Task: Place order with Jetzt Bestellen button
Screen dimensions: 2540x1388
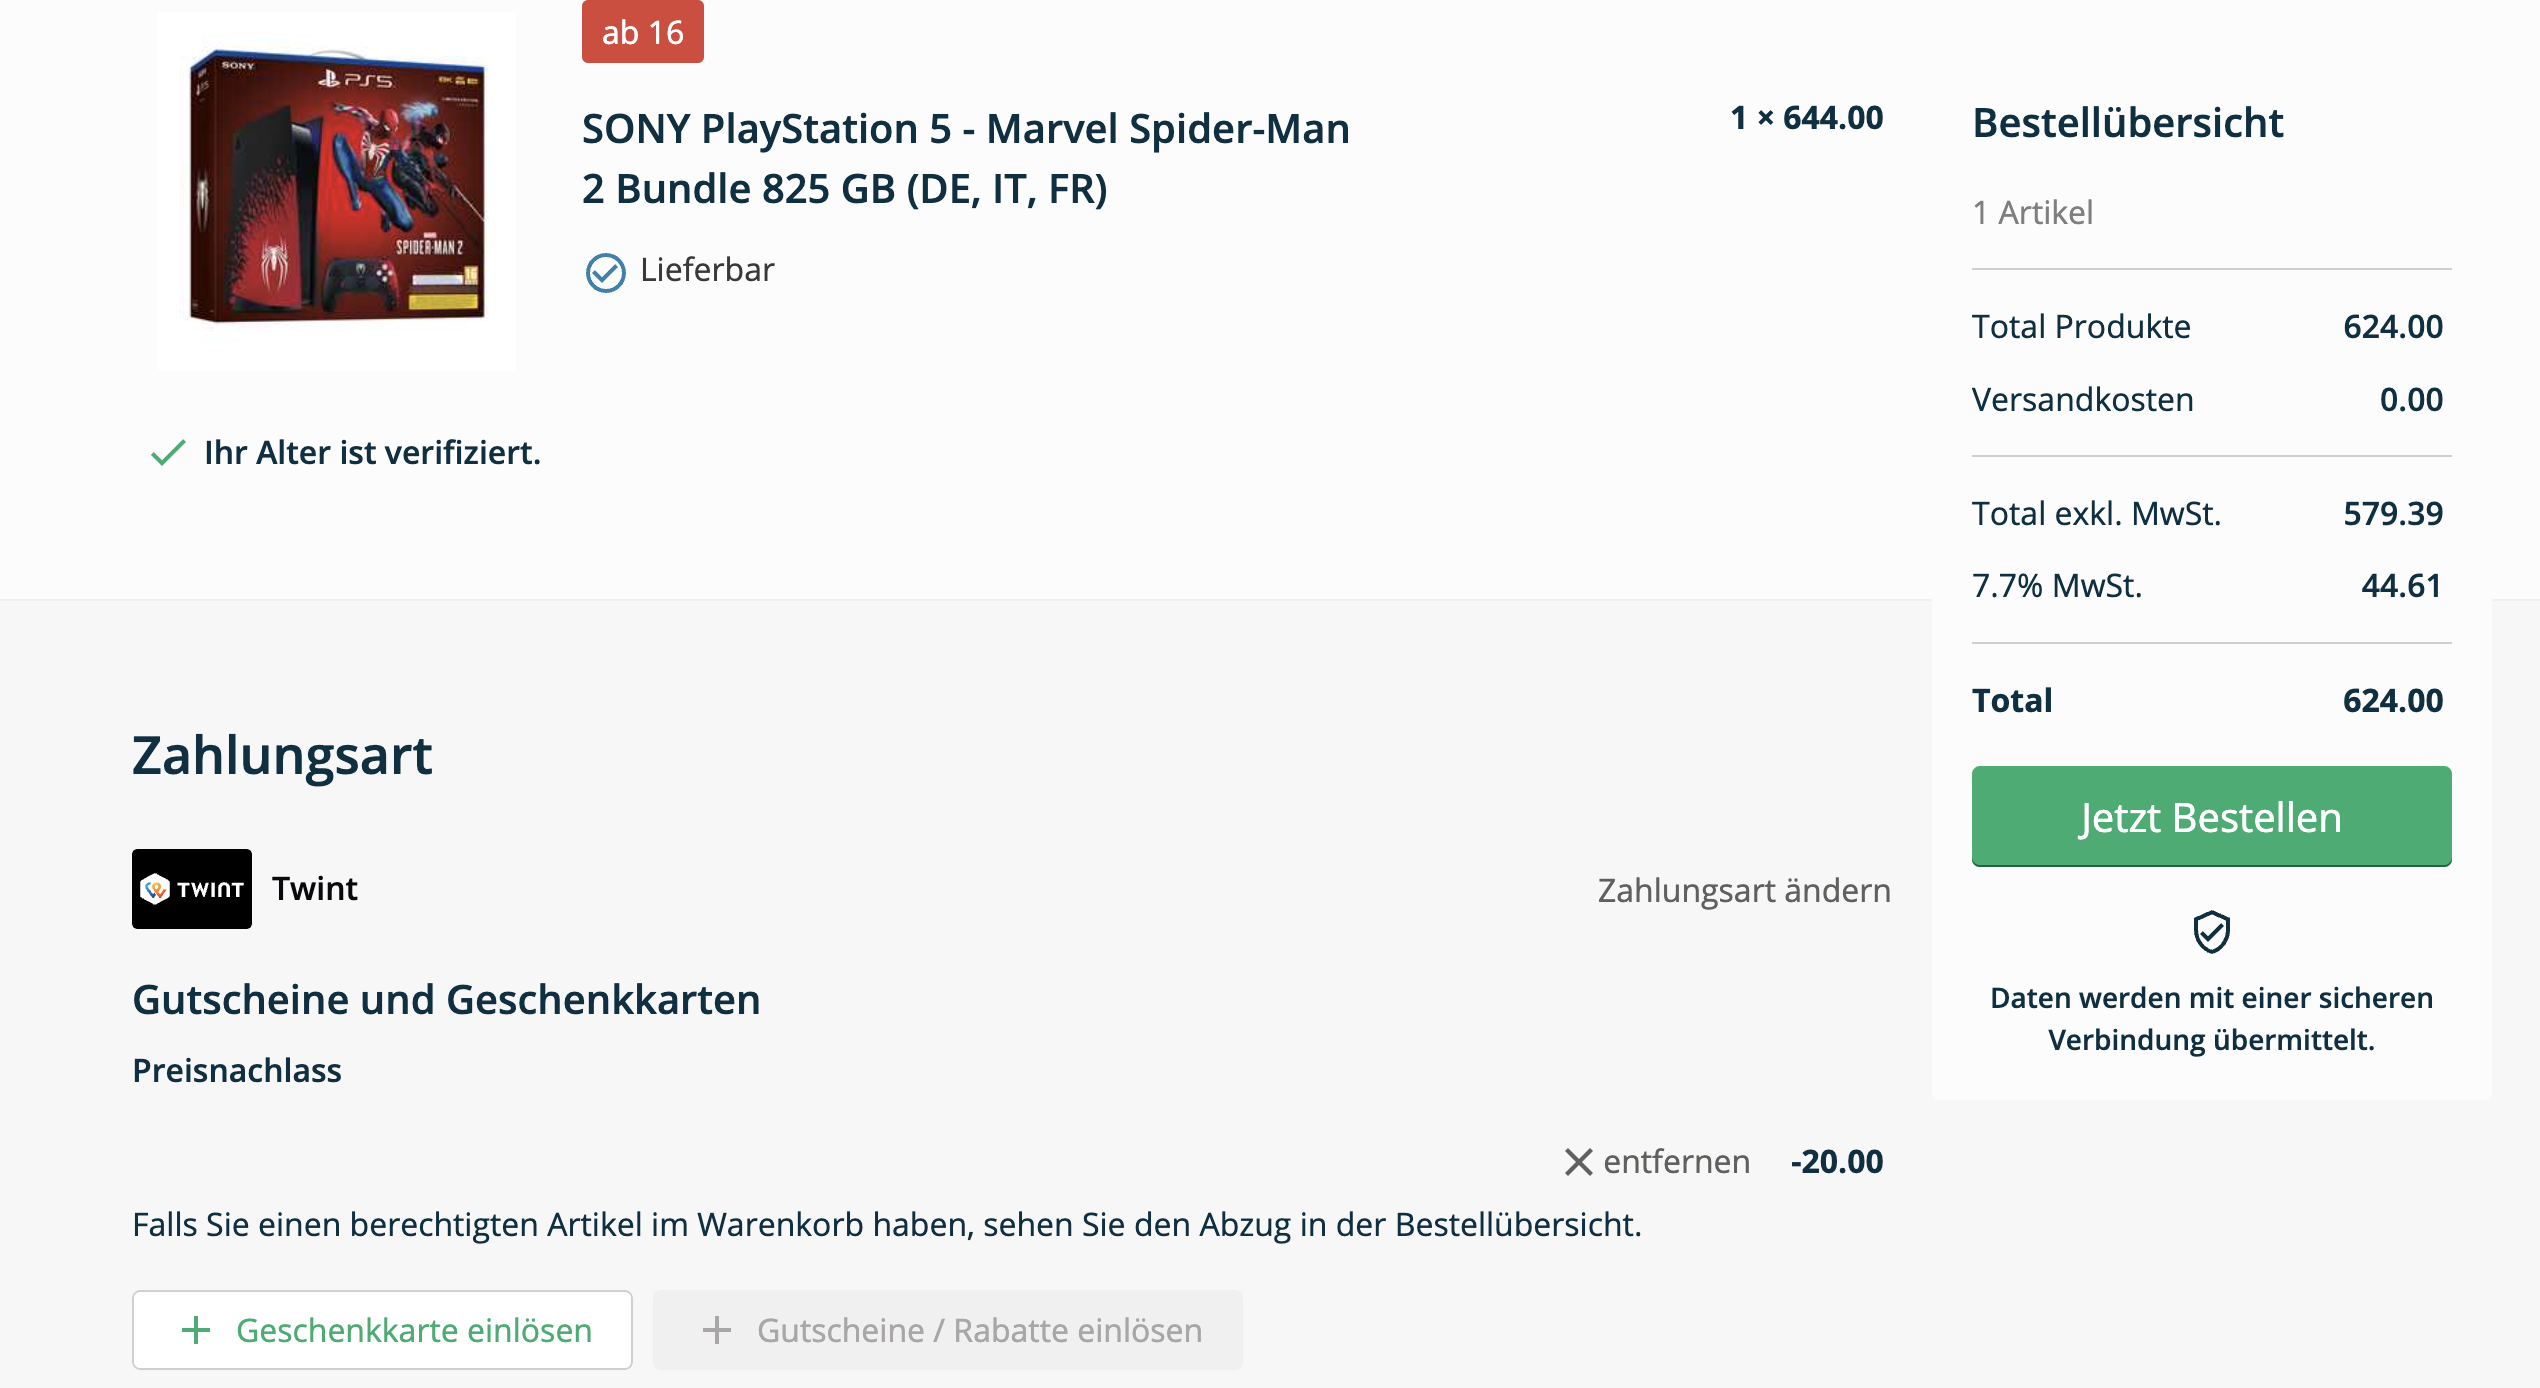Action: 2211,816
